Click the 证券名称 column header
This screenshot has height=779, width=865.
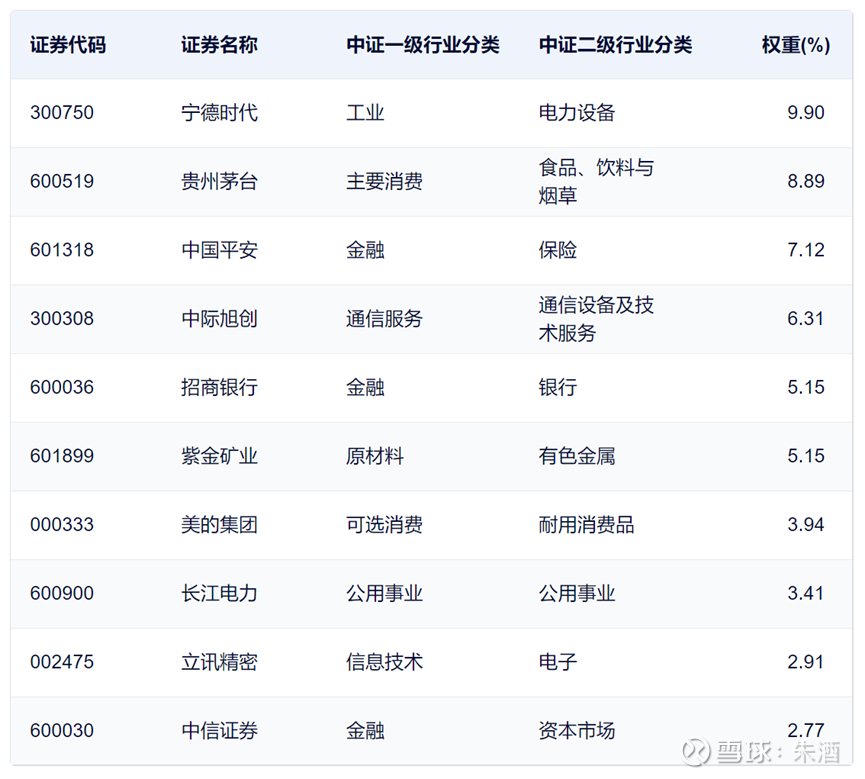tap(219, 45)
